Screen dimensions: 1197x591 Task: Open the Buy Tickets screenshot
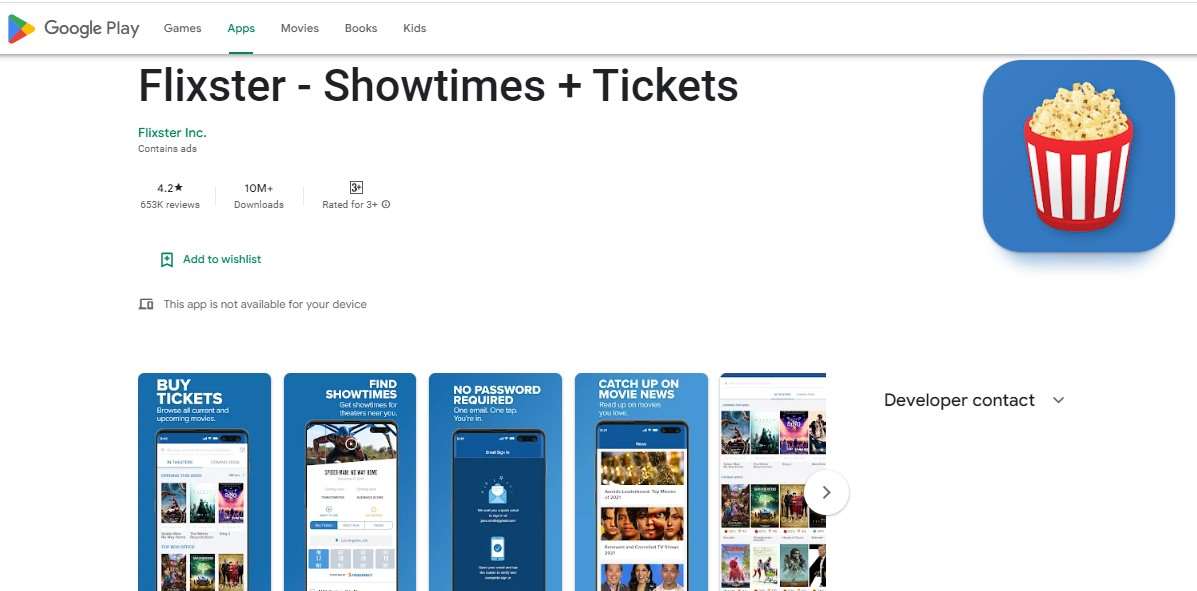[205, 482]
